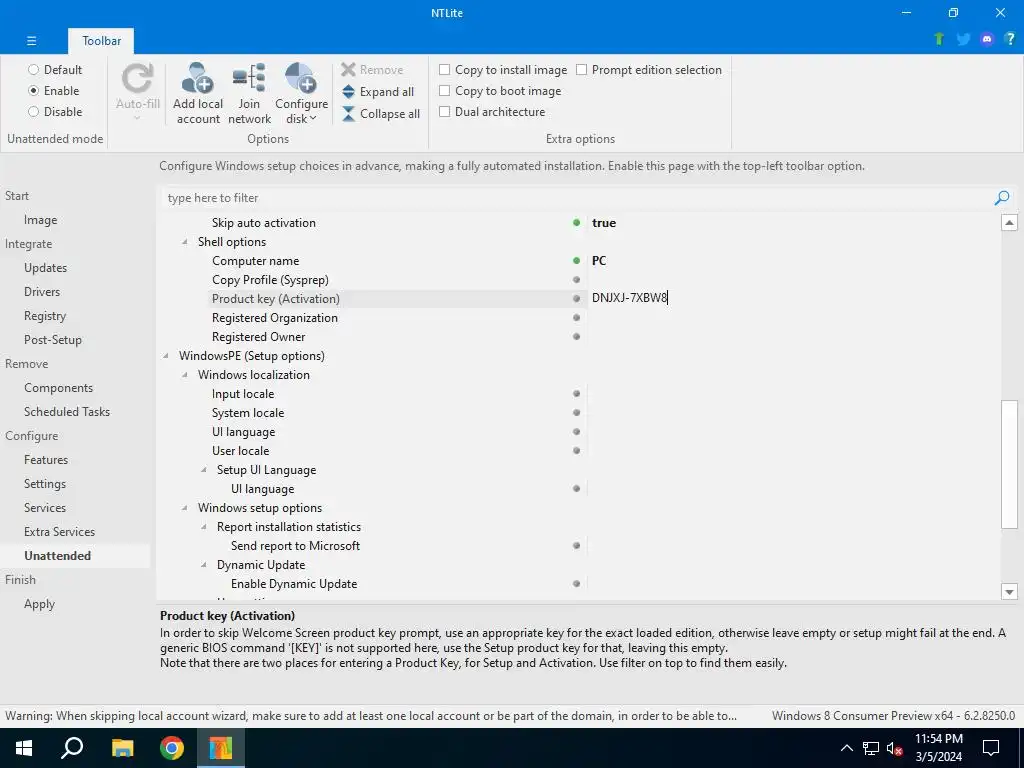Collapse Report installation statistics group
1024x768 pixels.
click(x=204, y=526)
